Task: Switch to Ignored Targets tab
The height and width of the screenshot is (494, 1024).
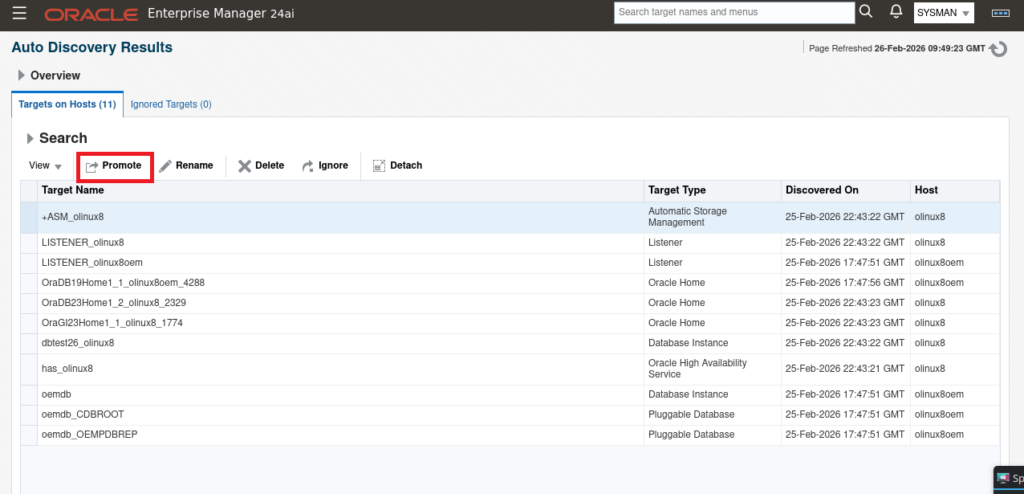Action: click(171, 104)
